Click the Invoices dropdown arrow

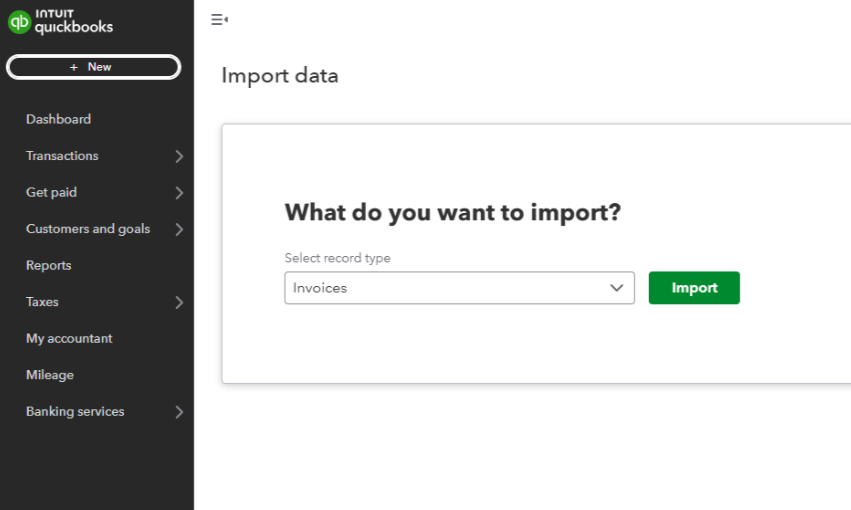tap(616, 288)
